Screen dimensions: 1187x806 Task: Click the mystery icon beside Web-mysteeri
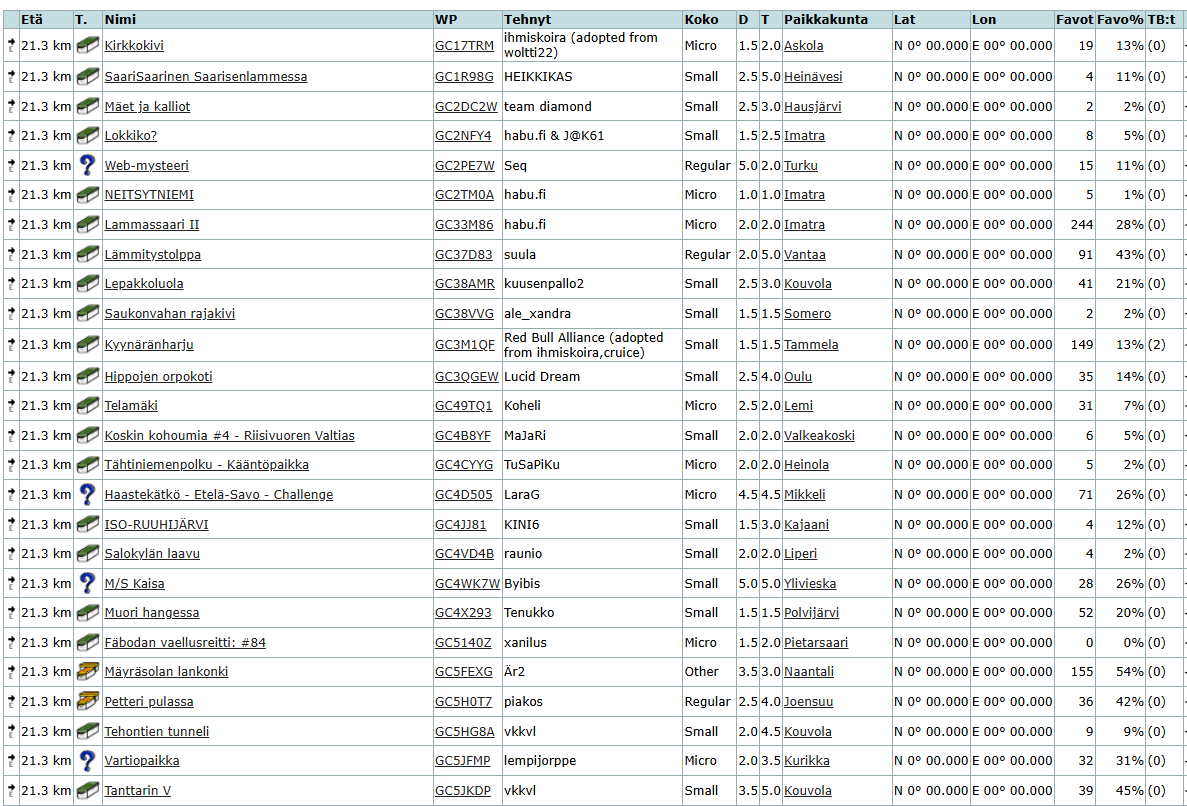pos(87,165)
